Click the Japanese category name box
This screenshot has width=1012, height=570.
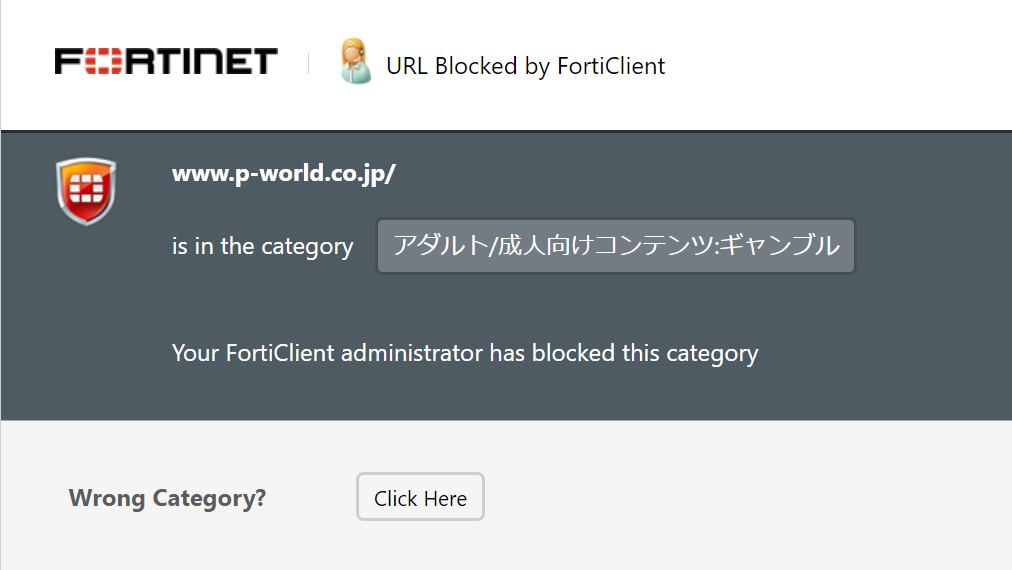pyautogui.click(x=616, y=246)
